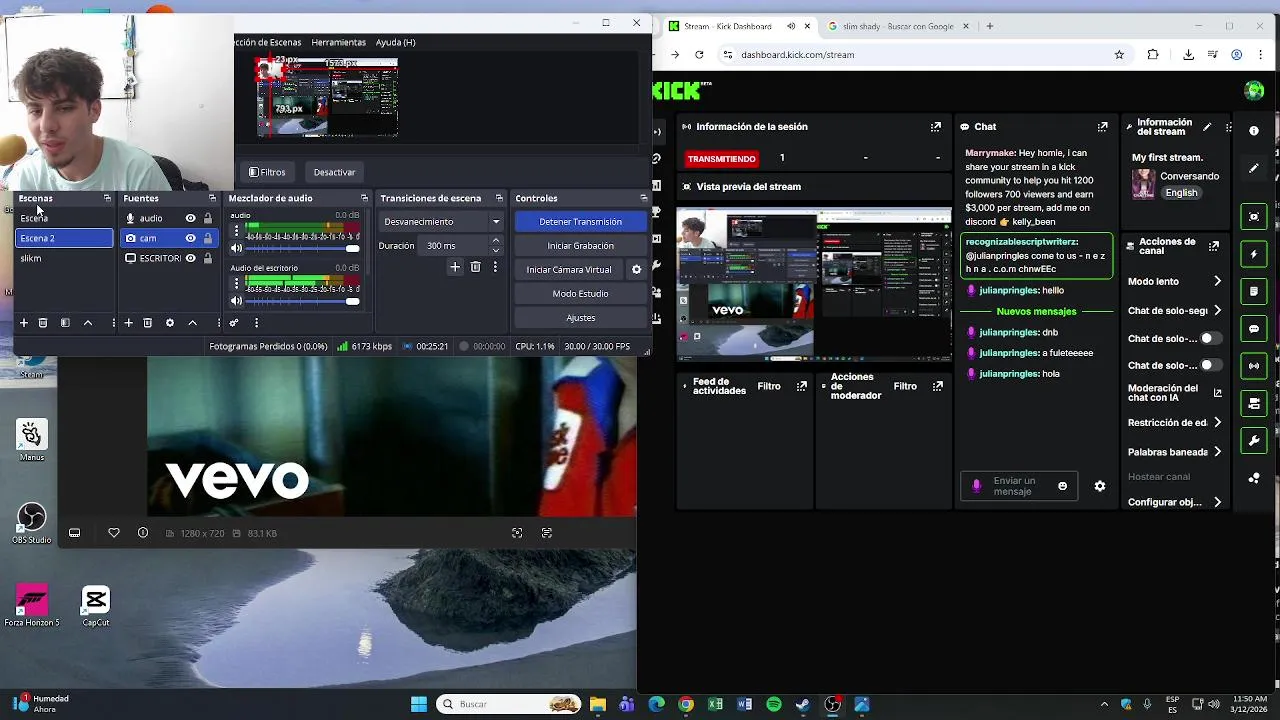Image resolution: width=1280 pixels, height=720 pixels.
Task: Click the 'Detener Transmisión' button
Action: pos(580,221)
